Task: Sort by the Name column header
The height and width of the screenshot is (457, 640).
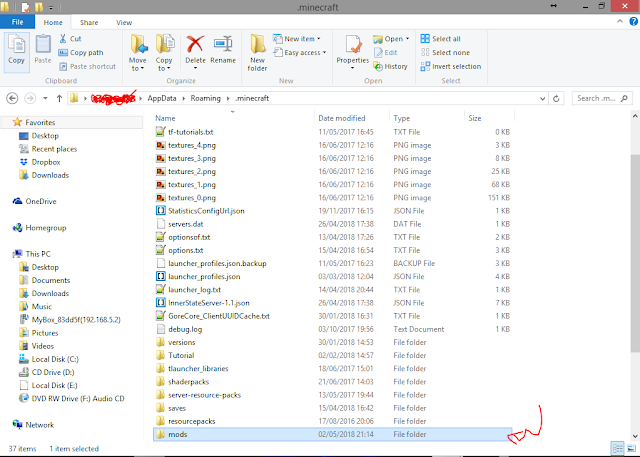Action: click(165, 118)
